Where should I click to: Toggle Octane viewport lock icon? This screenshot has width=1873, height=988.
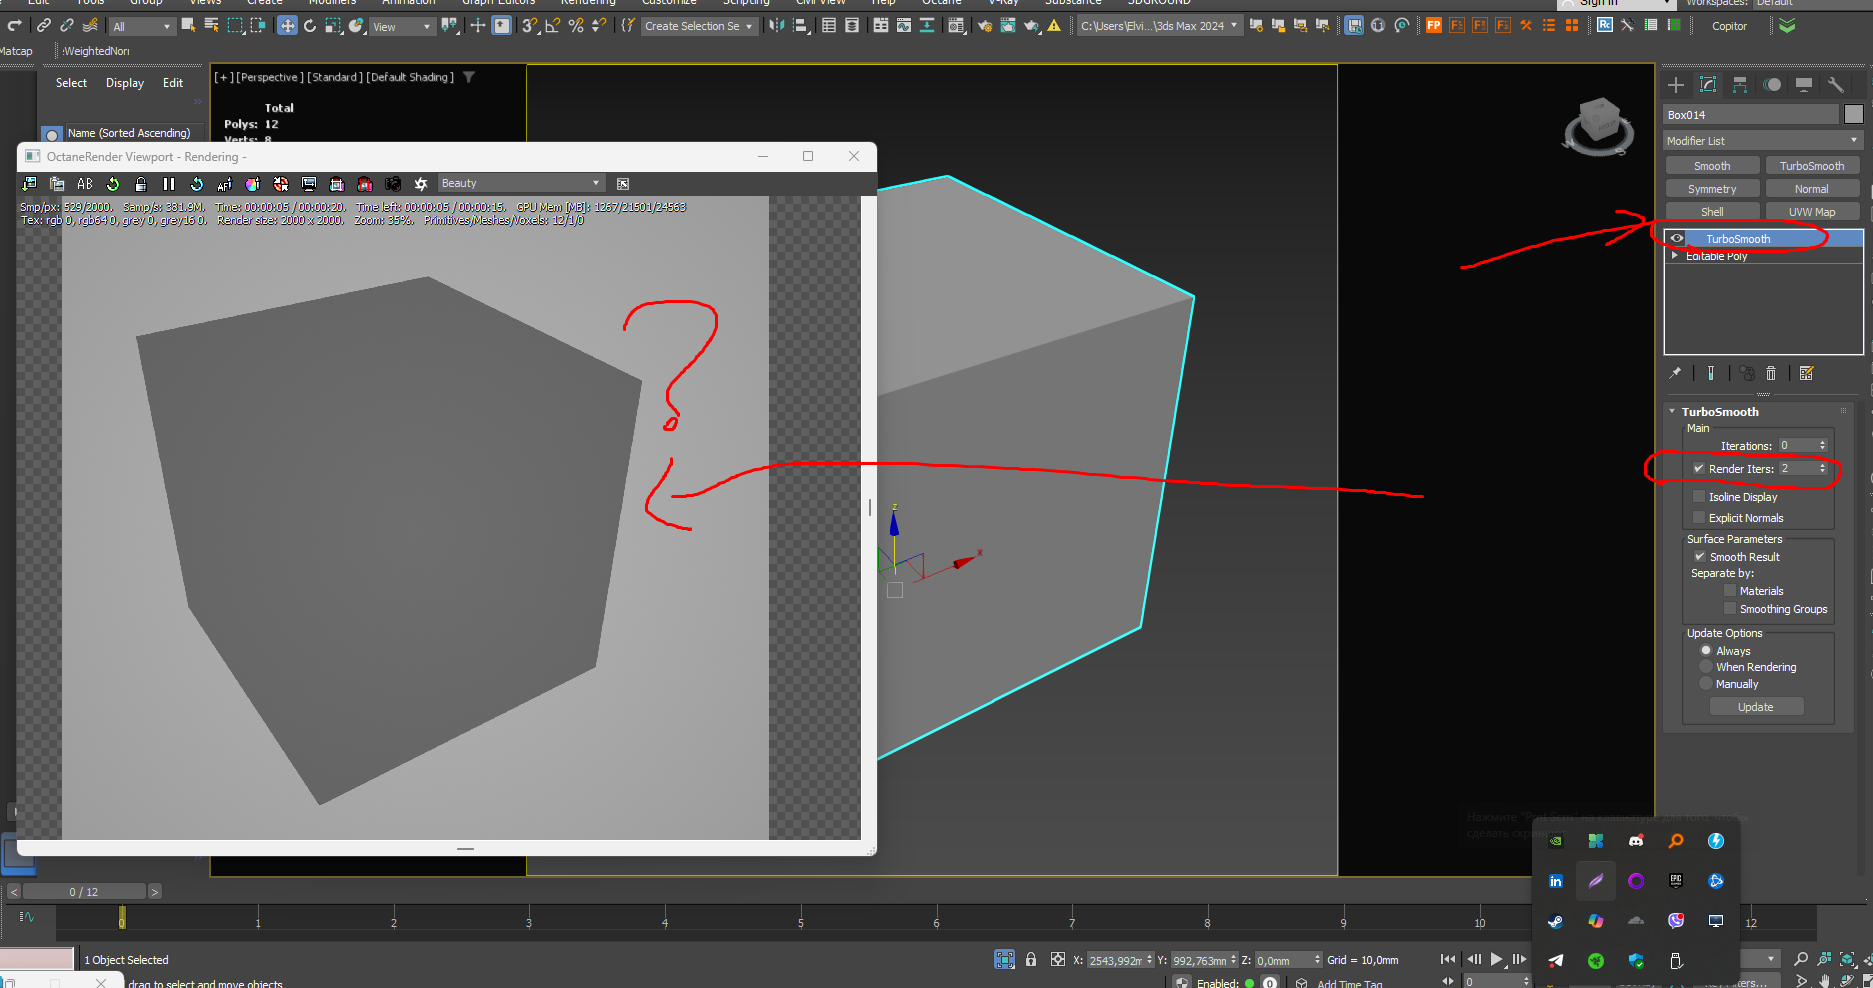coord(141,184)
